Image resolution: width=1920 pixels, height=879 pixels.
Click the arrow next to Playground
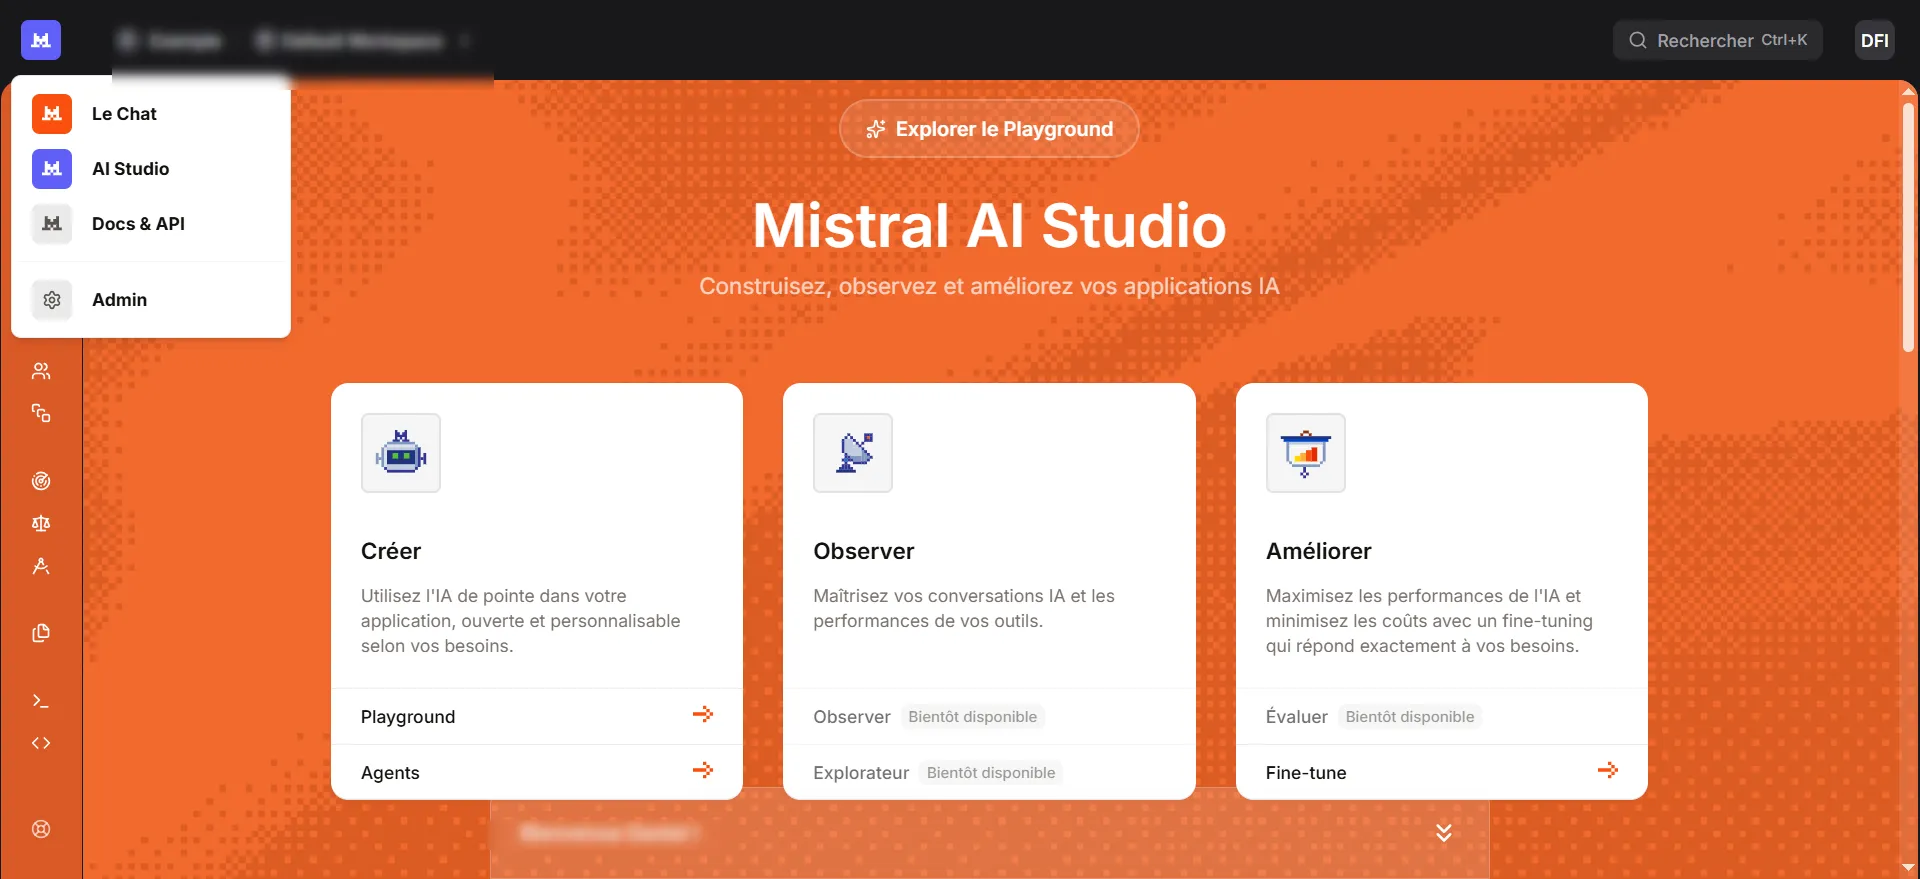coord(703,714)
